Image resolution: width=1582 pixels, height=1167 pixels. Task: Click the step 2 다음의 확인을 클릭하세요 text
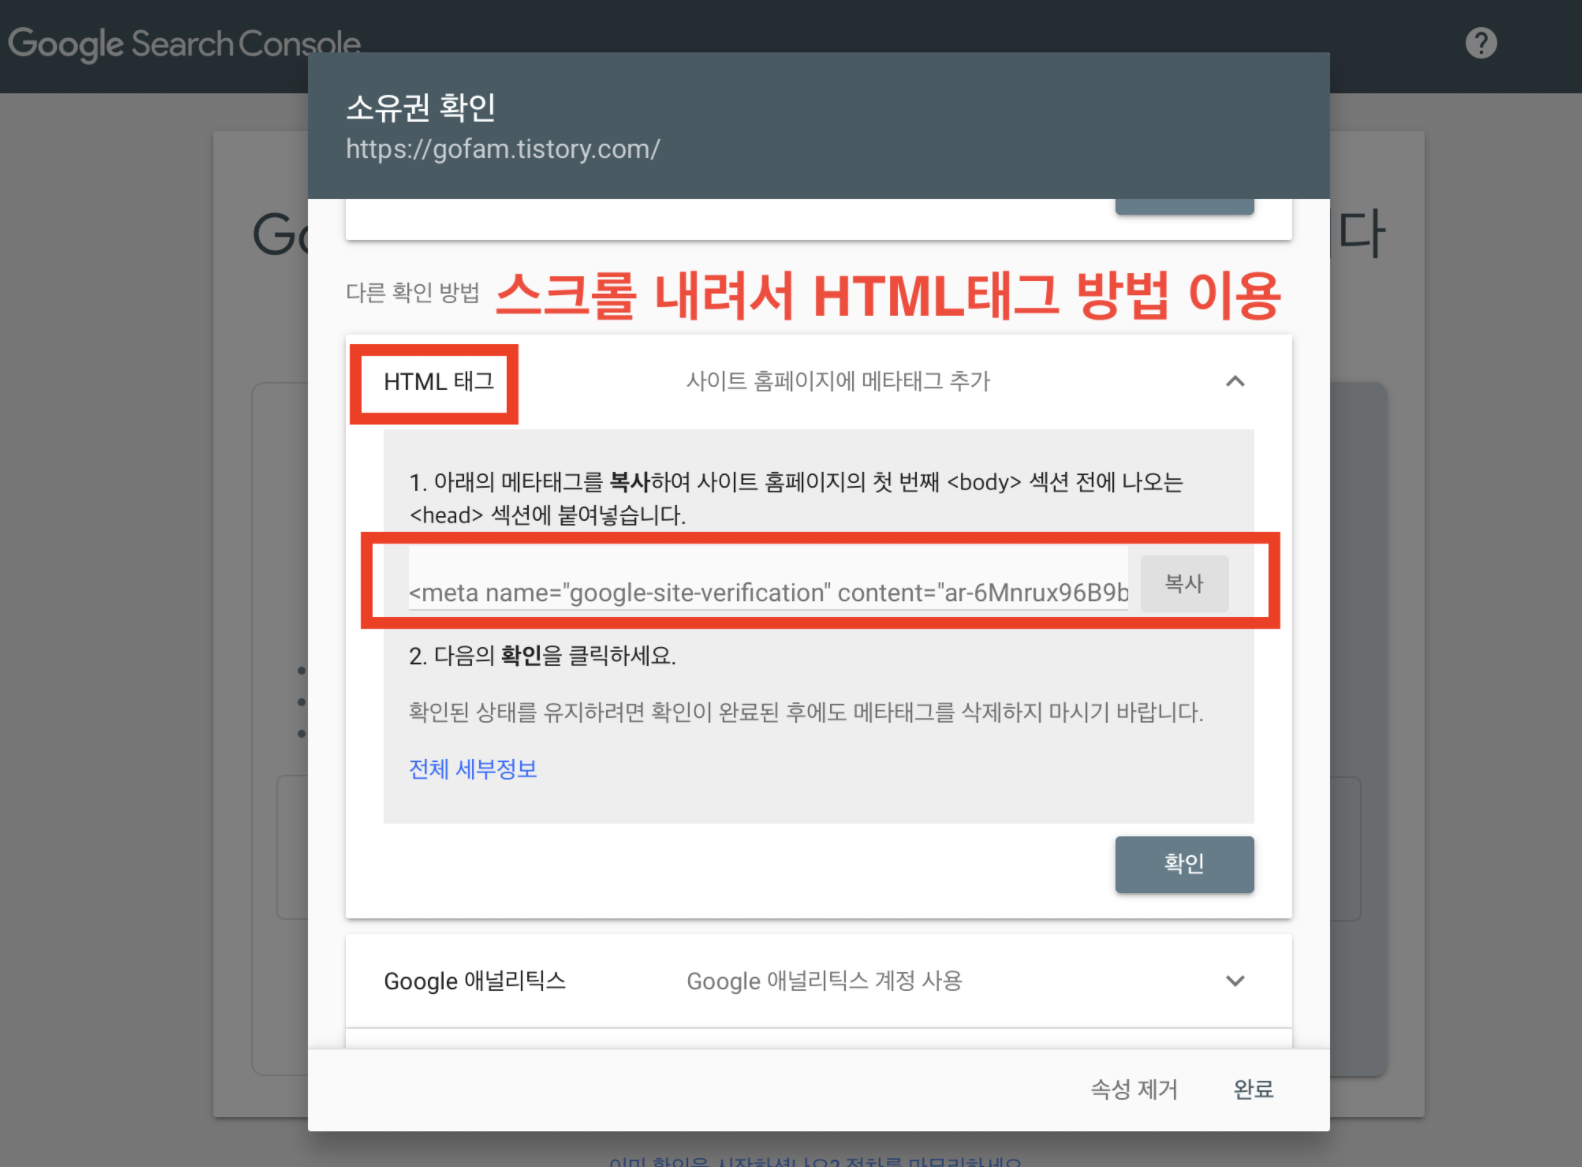coord(543,656)
